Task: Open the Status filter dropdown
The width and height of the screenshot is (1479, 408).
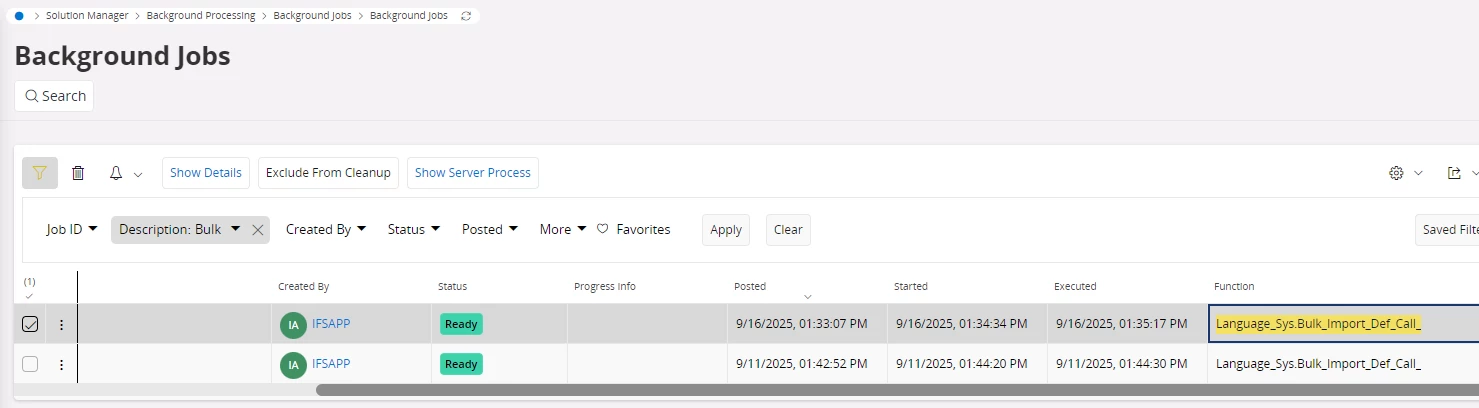Action: pyautogui.click(x=414, y=229)
